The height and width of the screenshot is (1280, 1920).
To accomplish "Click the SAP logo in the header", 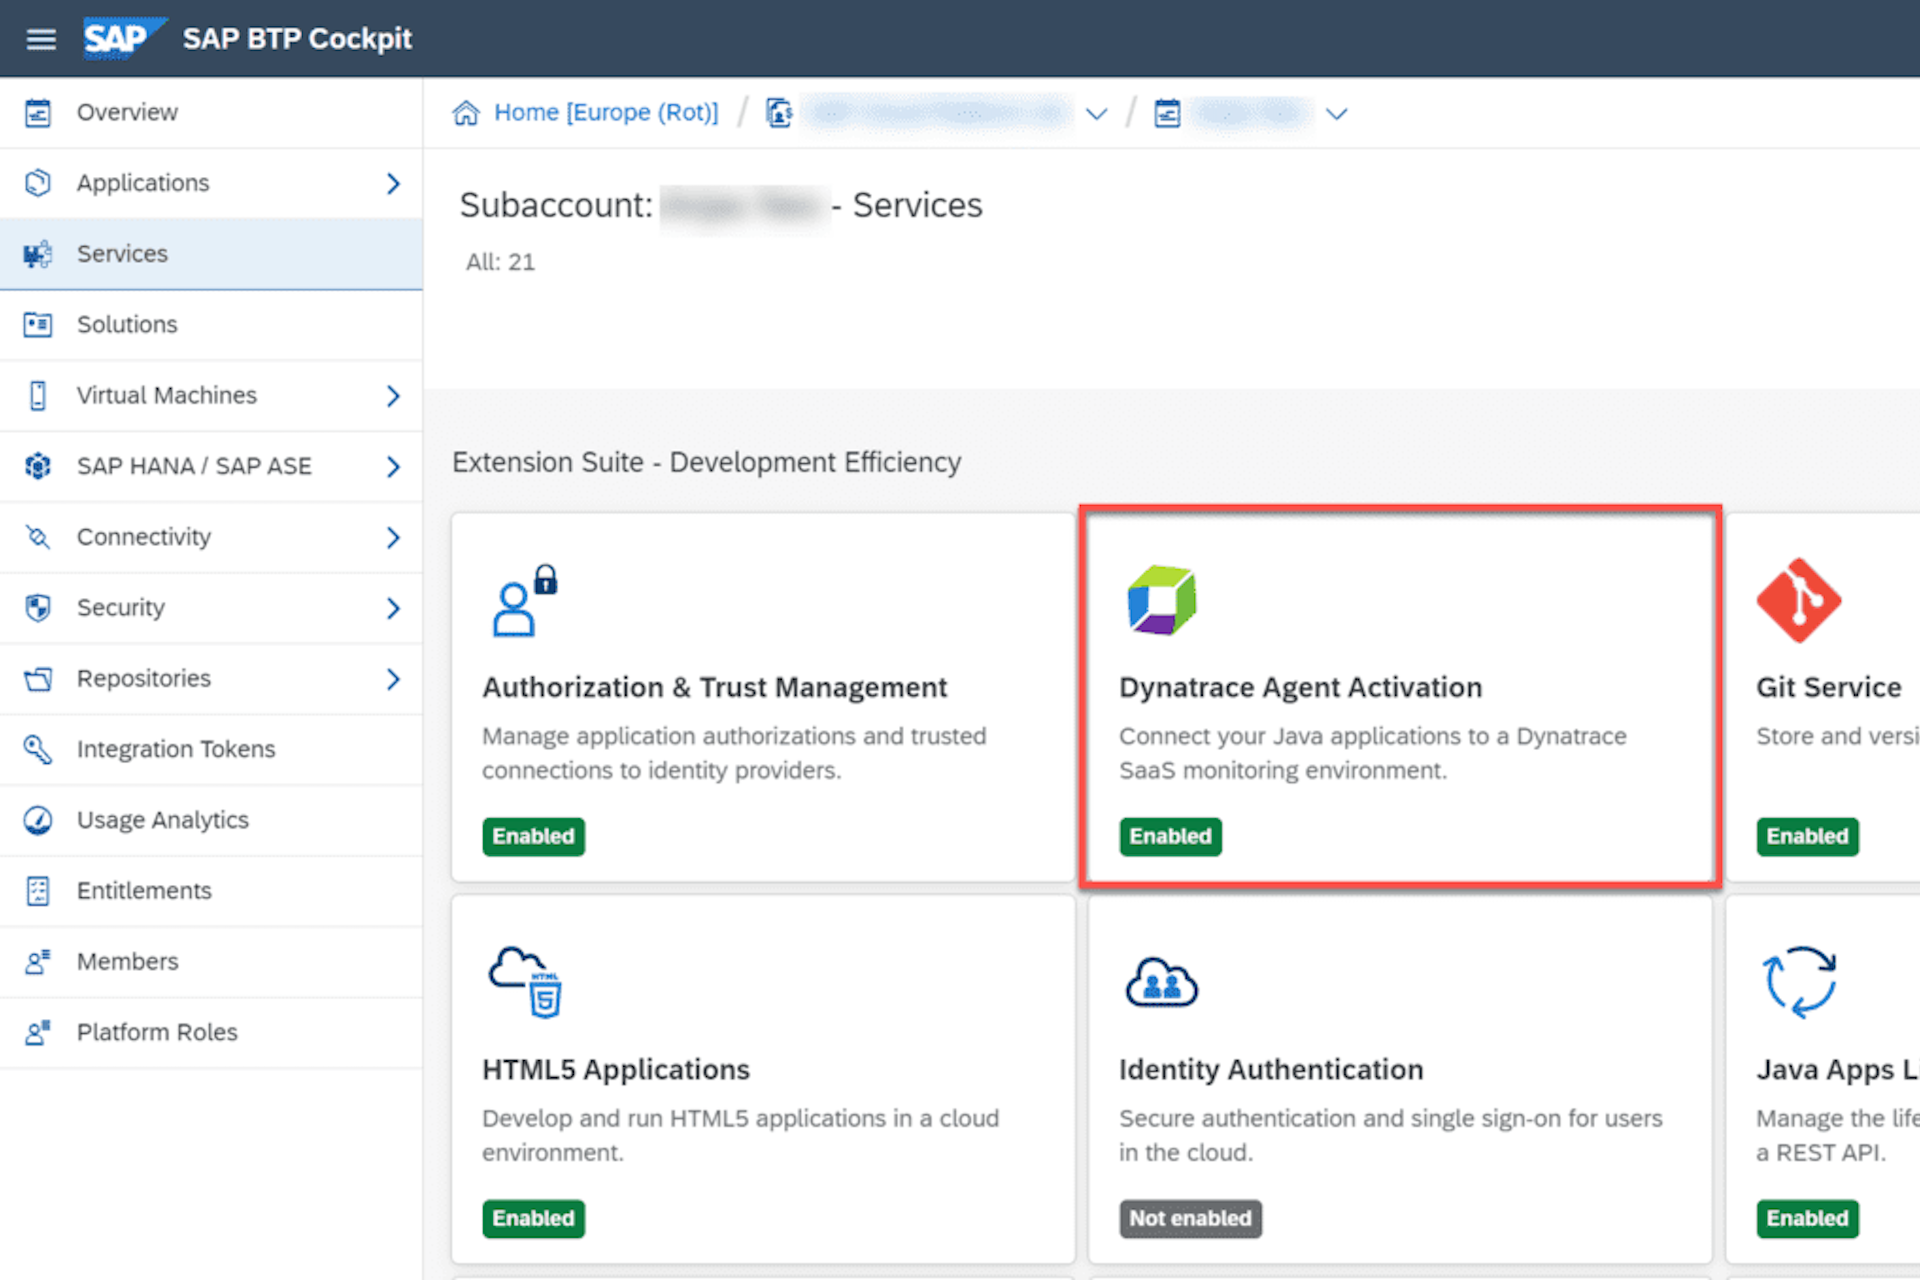I will [119, 37].
